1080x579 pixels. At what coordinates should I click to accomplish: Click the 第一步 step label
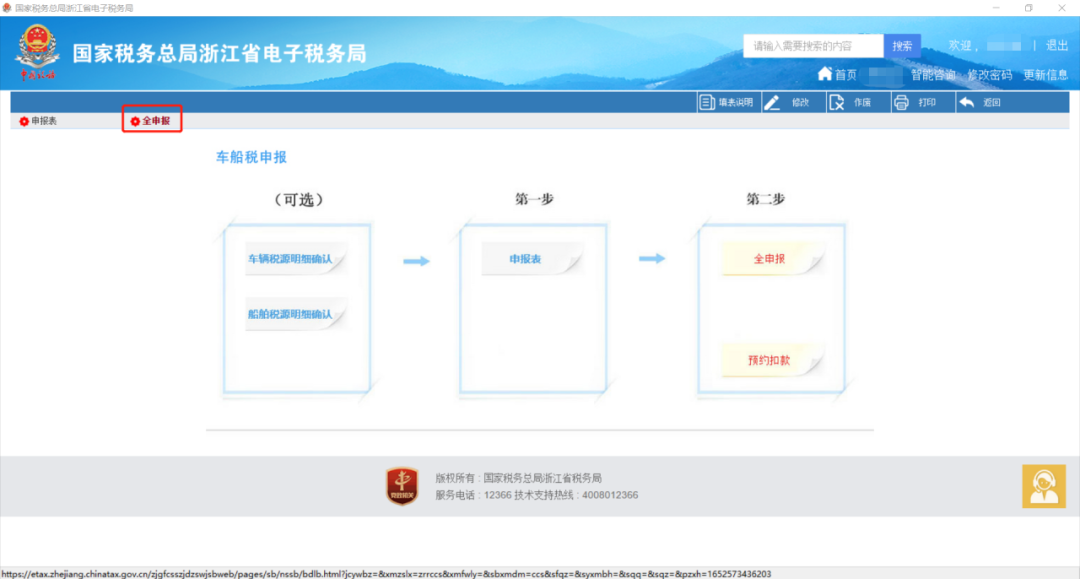pyautogui.click(x=534, y=199)
